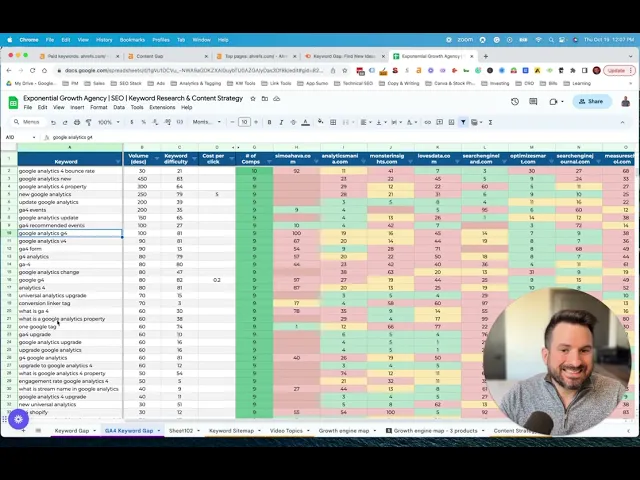
Task: Open the Format menu in Sheets
Action: [x=99, y=107]
